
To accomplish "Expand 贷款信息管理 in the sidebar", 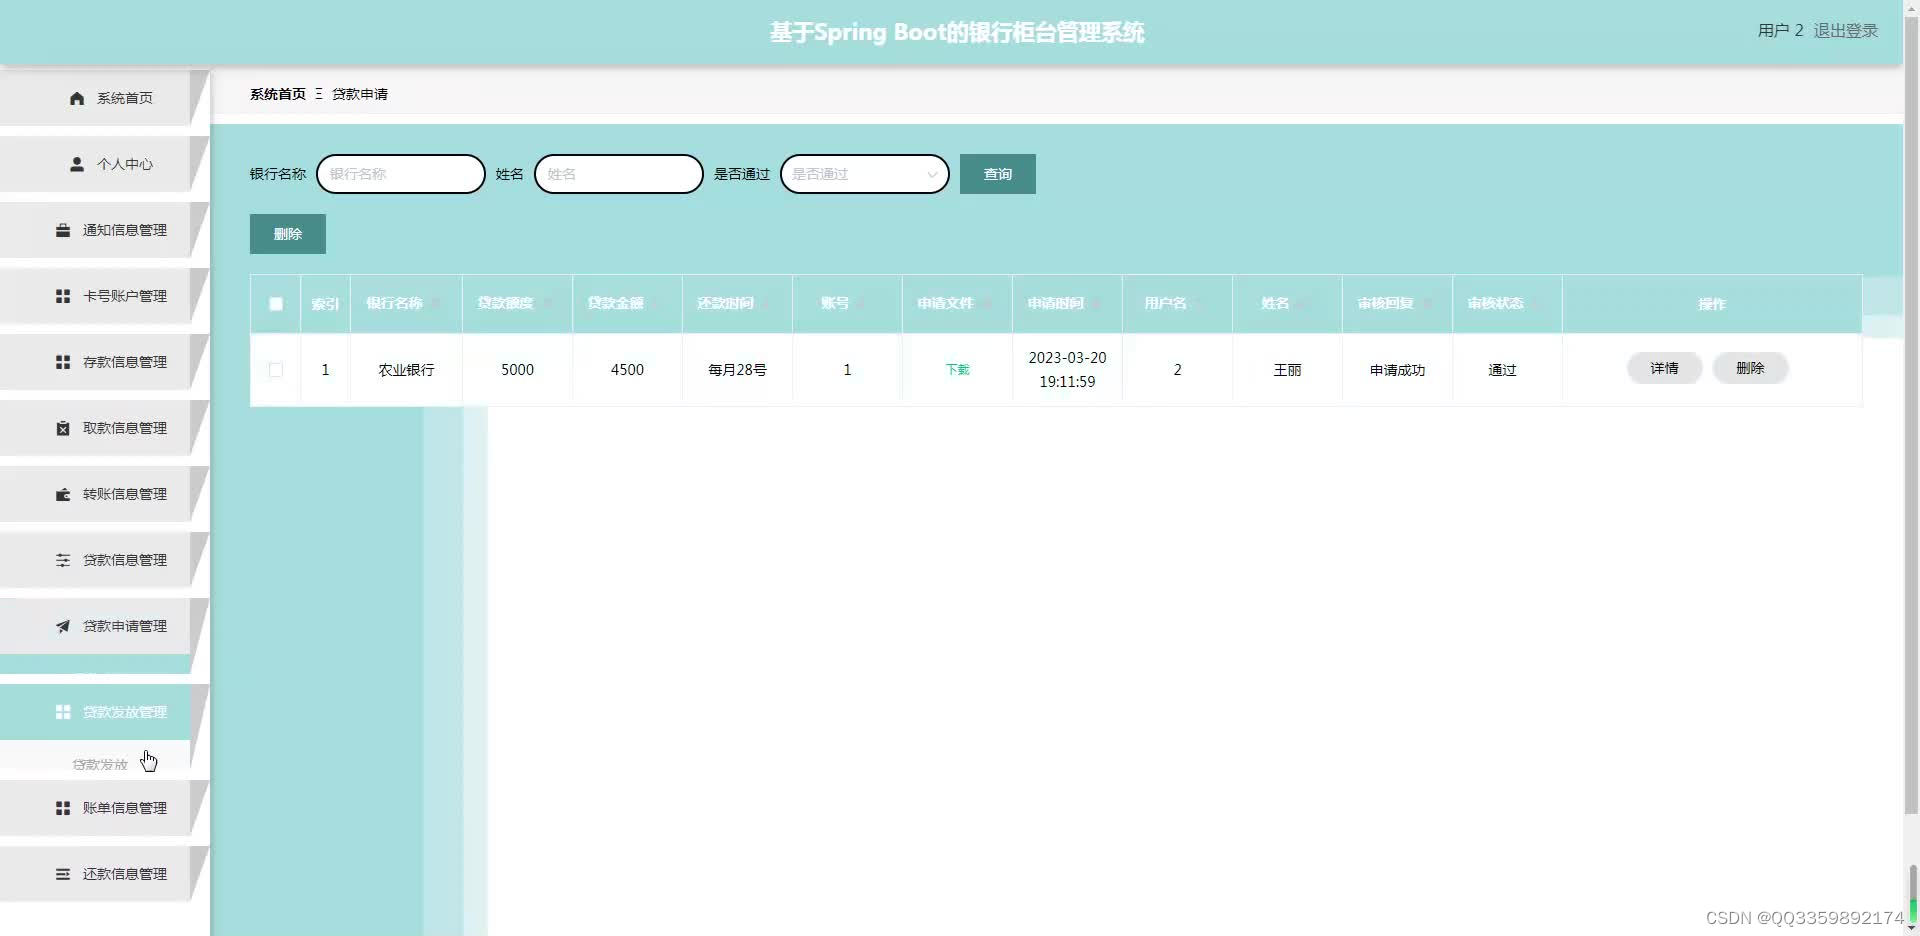I will (x=96, y=560).
